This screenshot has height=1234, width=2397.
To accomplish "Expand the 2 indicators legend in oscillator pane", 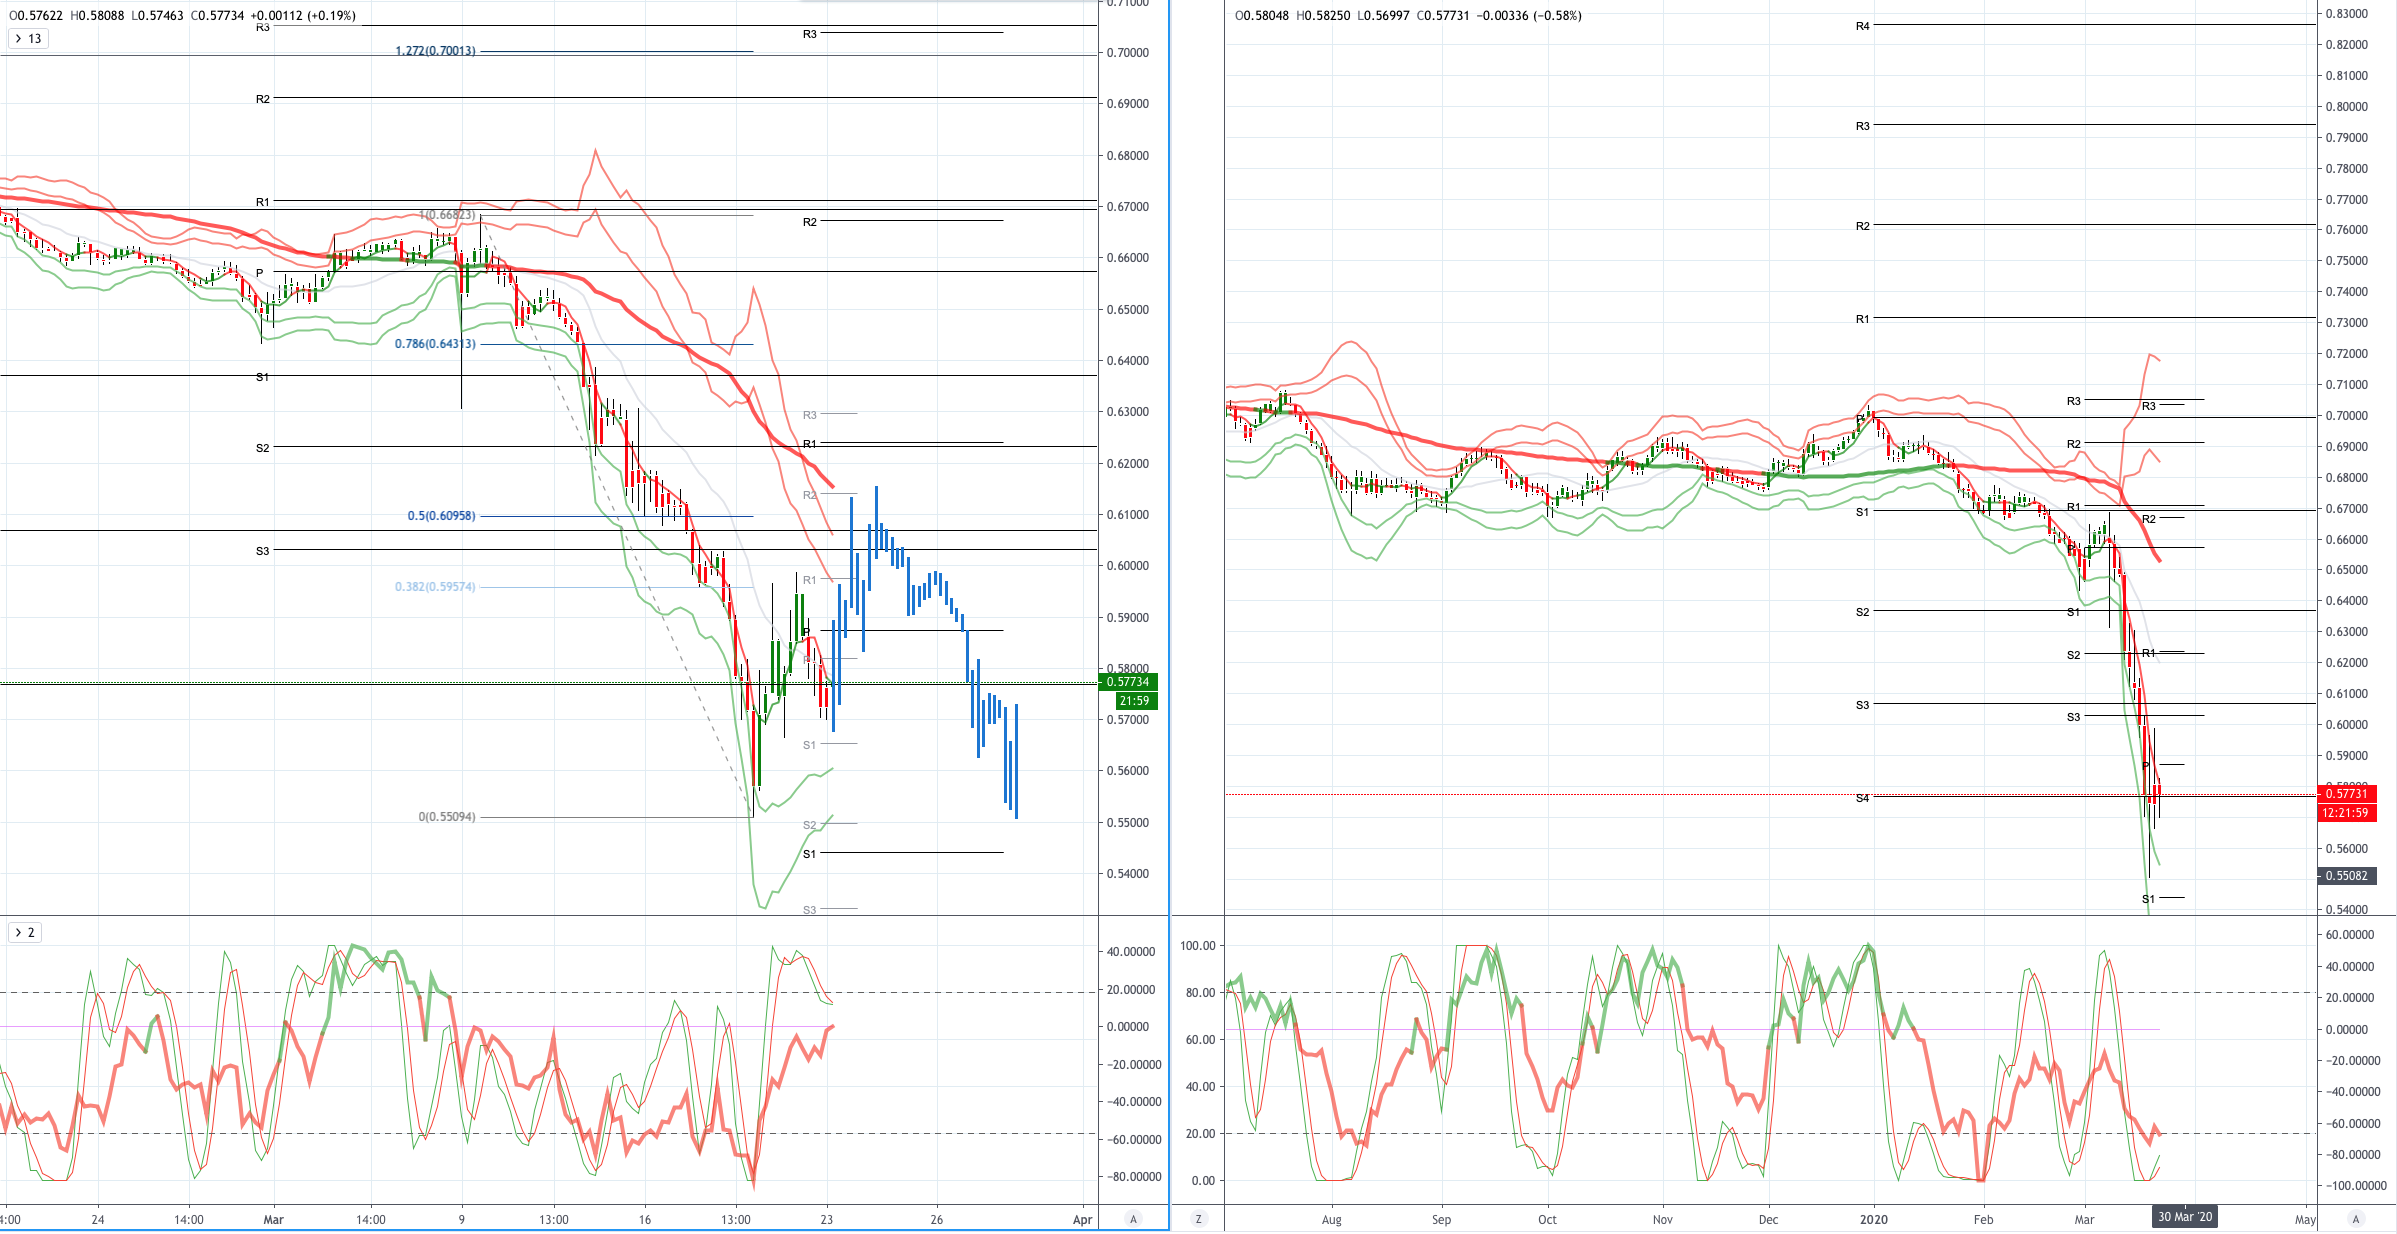I will [24, 933].
